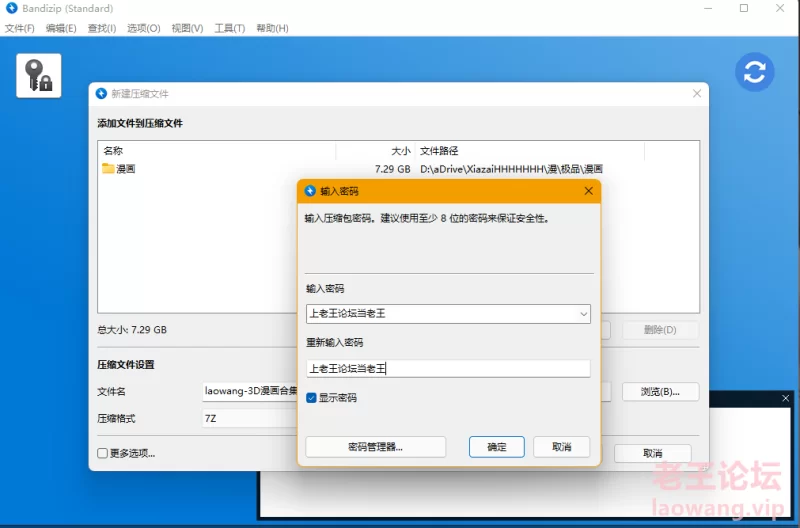Uncheck the 显示密码 checkbox
Screen dimensions: 800x528
point(311,397)
